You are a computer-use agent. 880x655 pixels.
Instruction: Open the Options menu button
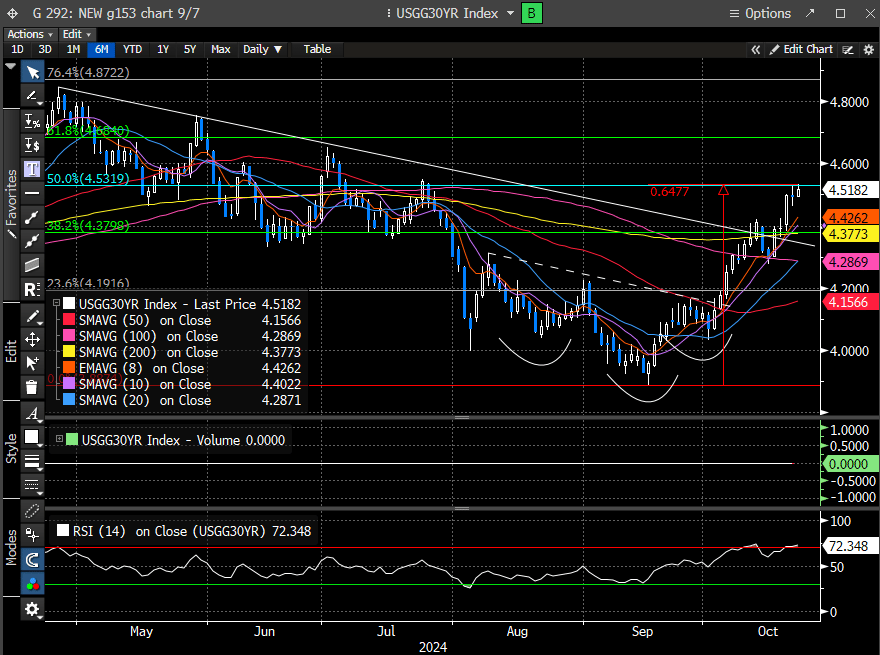(x=760, y=13)
